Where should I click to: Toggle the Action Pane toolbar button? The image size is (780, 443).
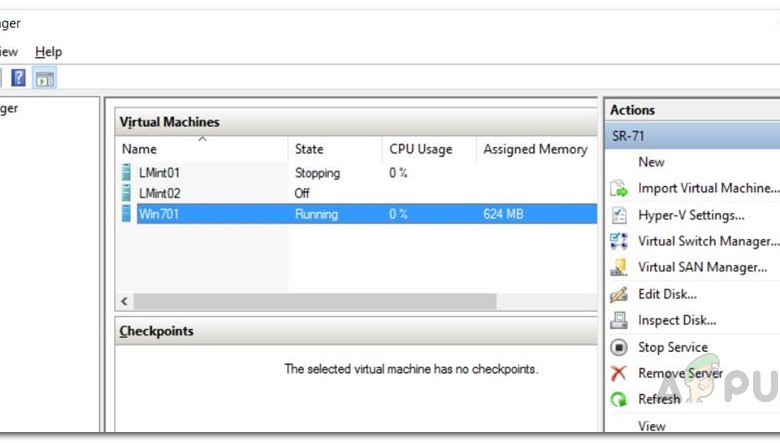click(x=44, y=78)
